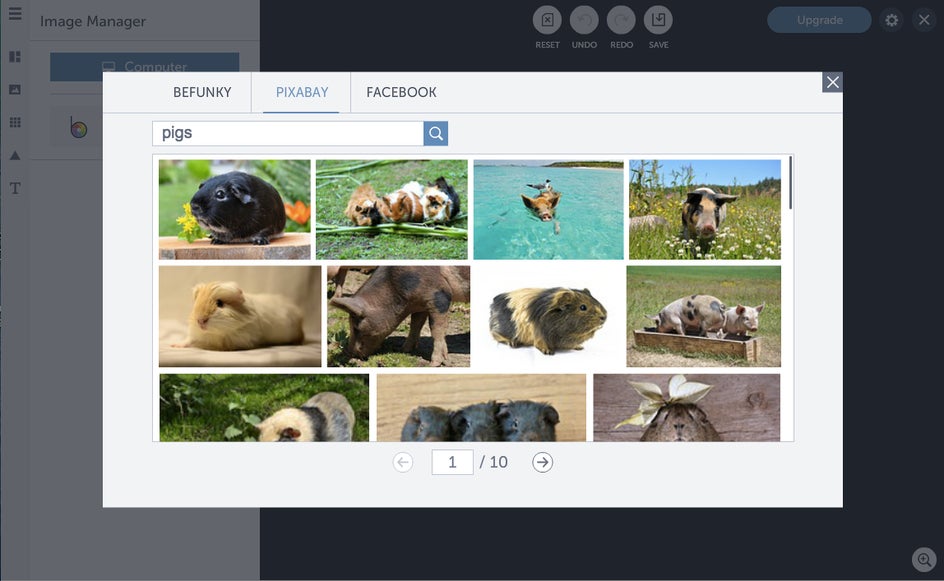Open the Text tool sidebar icon
The height and width of the screenshot is (581, 944).
15,188
